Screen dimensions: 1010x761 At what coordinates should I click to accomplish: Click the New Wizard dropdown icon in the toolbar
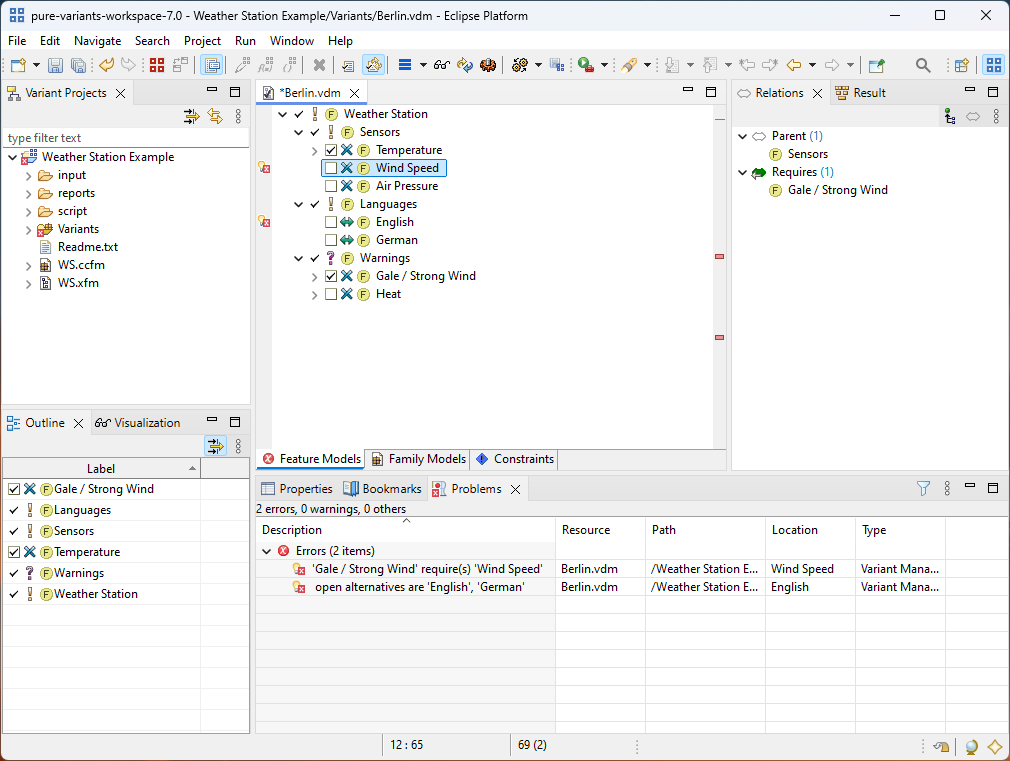[36, 64]
